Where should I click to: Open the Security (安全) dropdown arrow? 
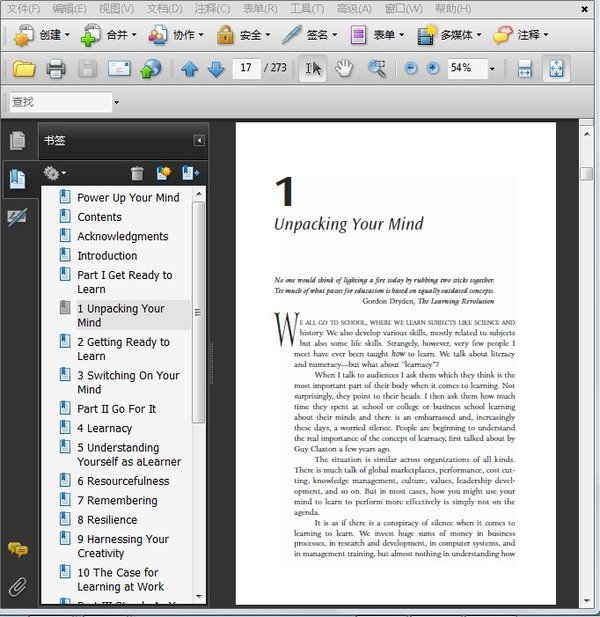[268, 35]
